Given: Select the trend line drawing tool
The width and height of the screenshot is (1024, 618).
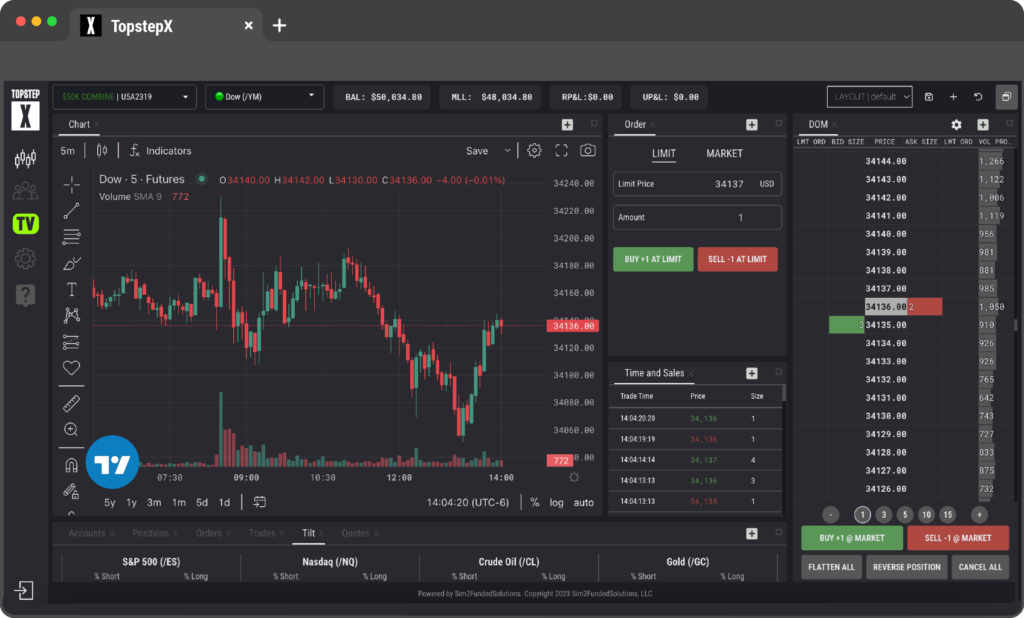Looking at the screenshot, I should [x=71, y=211].
